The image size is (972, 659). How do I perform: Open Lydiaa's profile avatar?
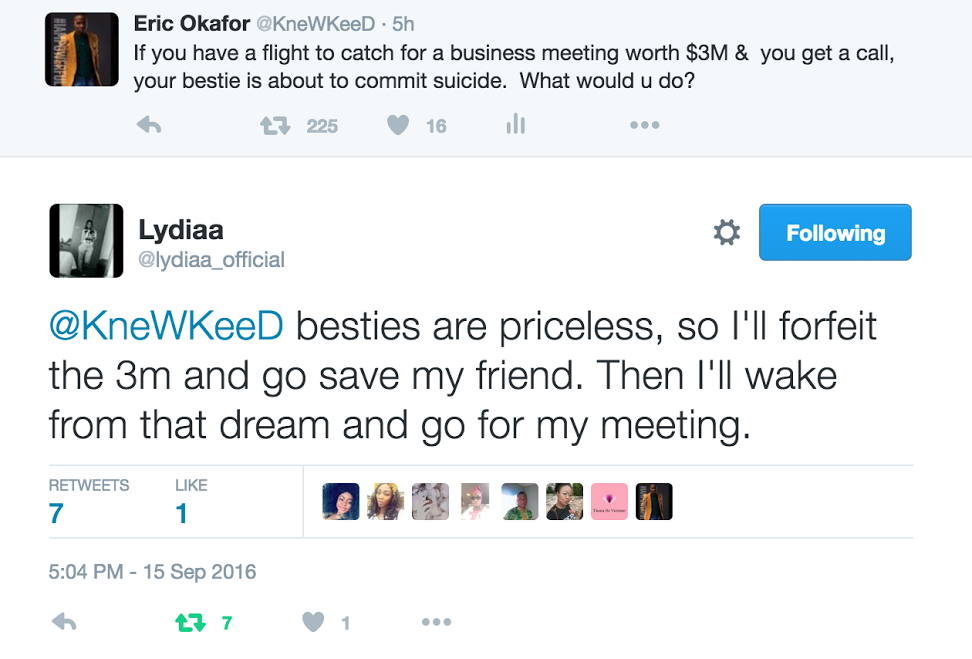(x=86, y=241)
